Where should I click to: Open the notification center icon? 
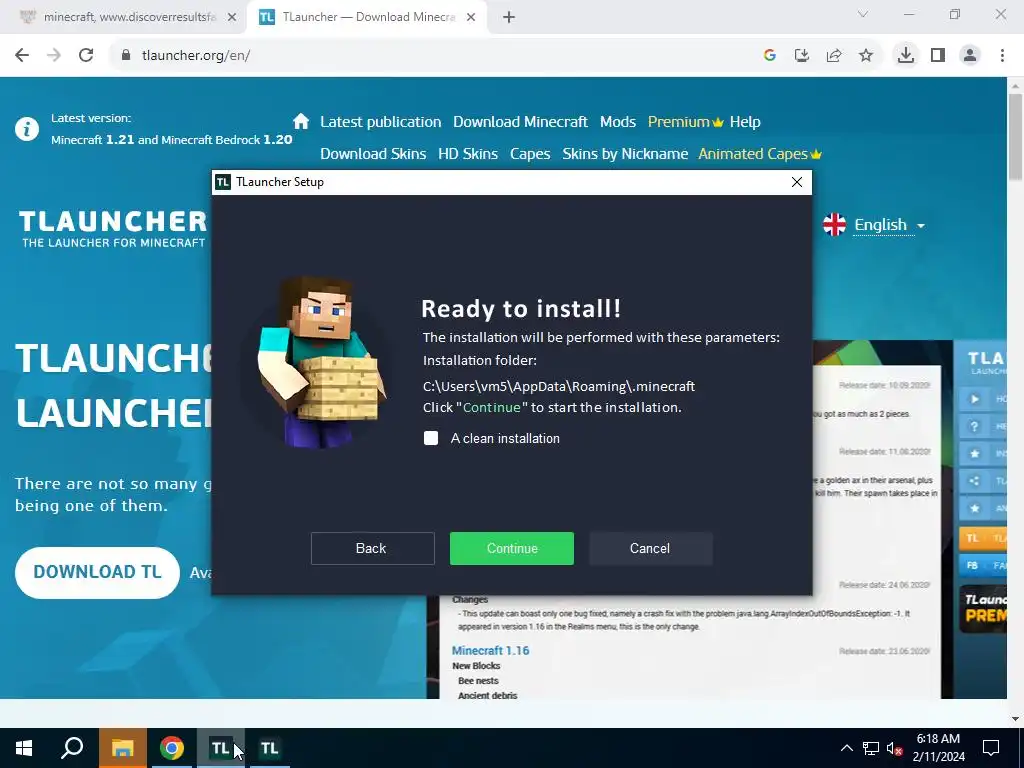[x=991, y=748]
